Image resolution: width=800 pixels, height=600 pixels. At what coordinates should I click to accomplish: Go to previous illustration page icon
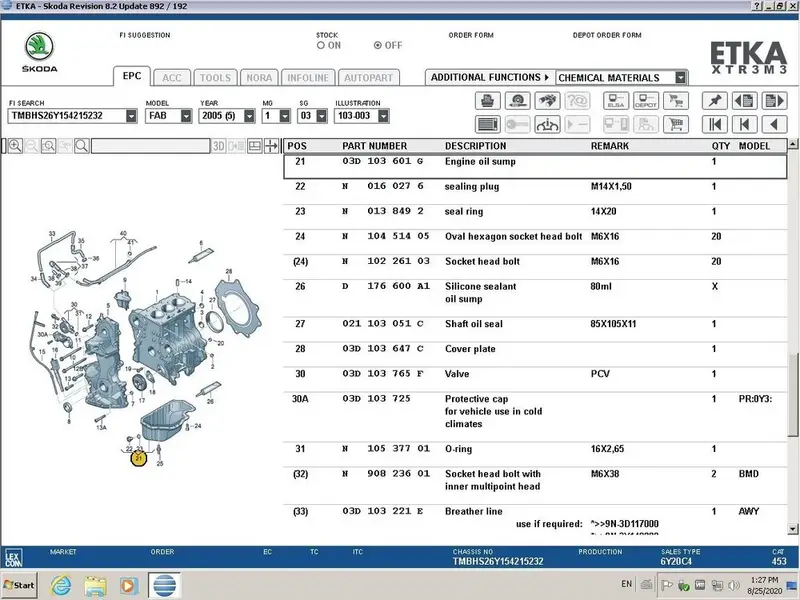pos(744,101)
